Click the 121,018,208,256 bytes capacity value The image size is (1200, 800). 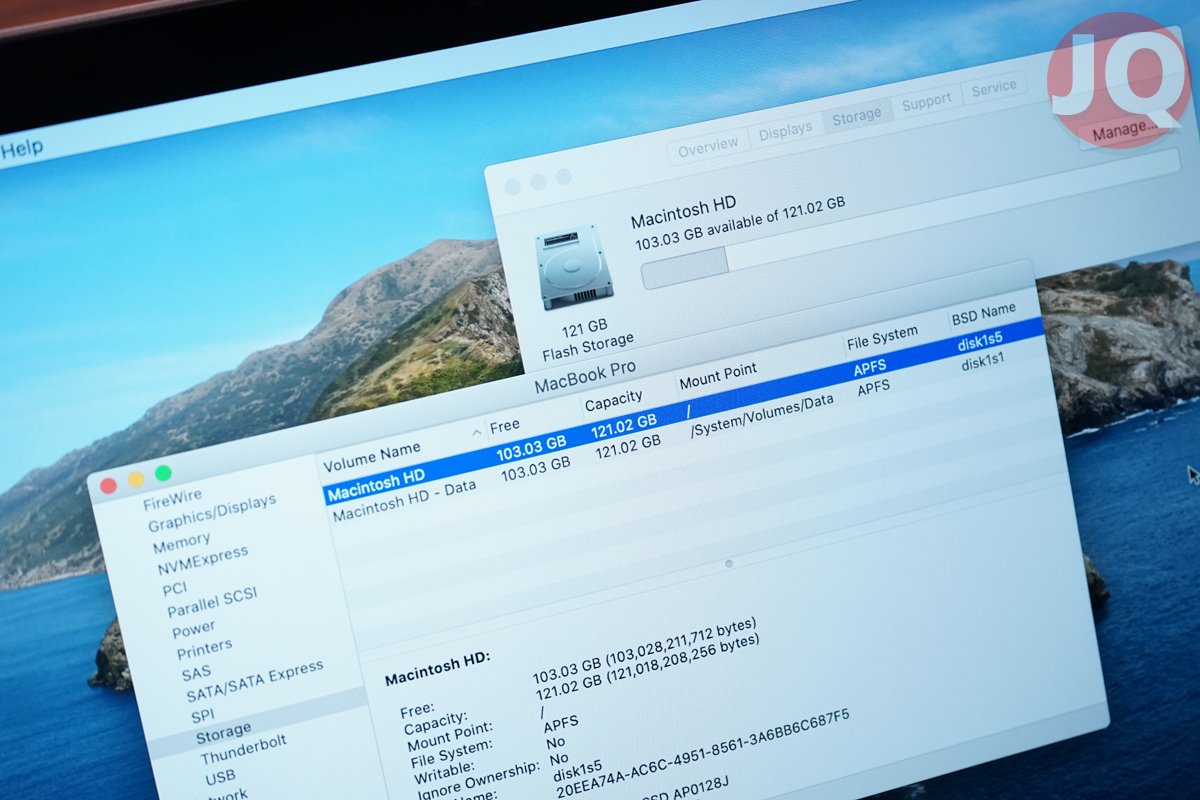[683, 661]
